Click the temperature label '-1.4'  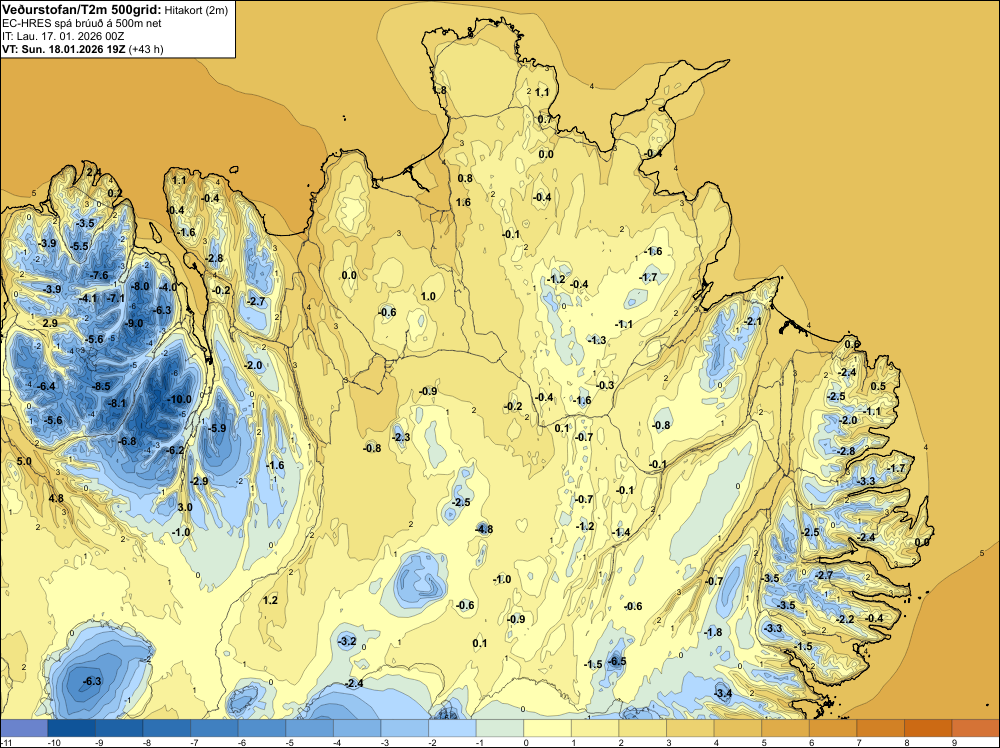[x=621, y=532]
